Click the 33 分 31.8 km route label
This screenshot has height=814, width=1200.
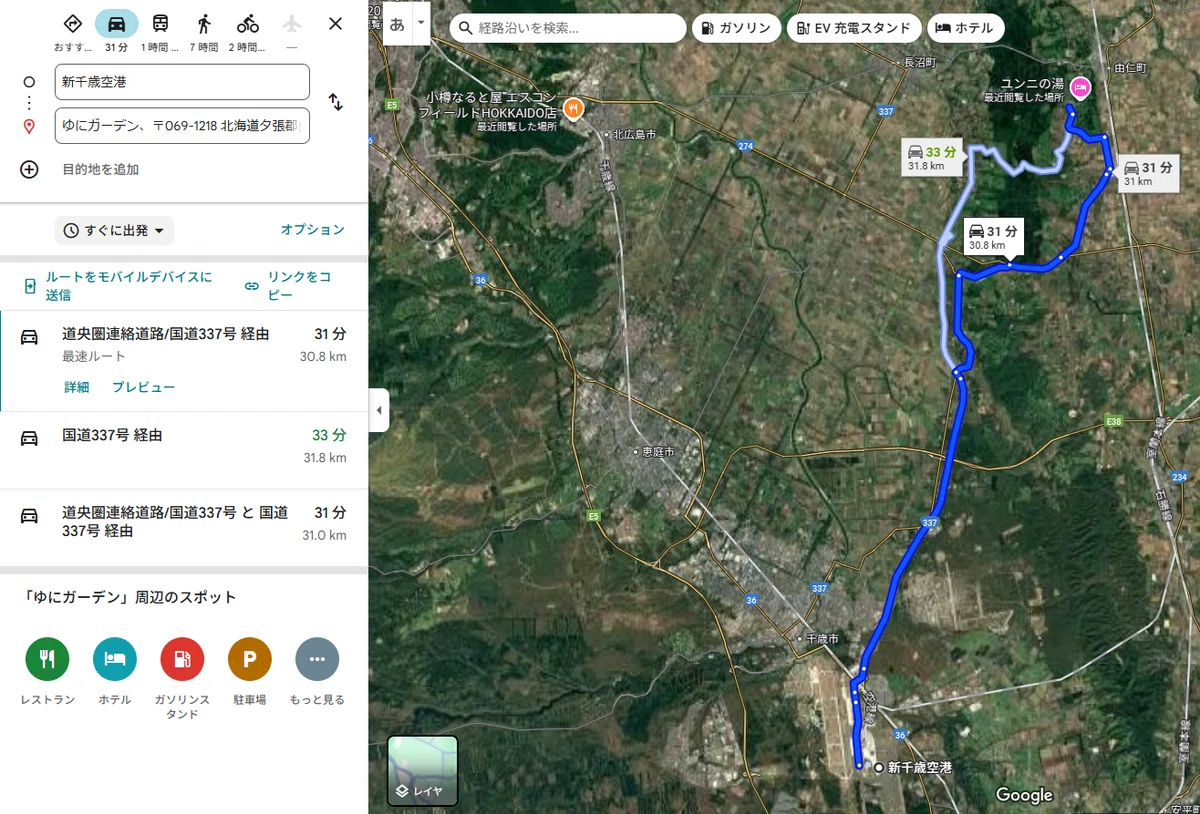[x=932, y=158]
